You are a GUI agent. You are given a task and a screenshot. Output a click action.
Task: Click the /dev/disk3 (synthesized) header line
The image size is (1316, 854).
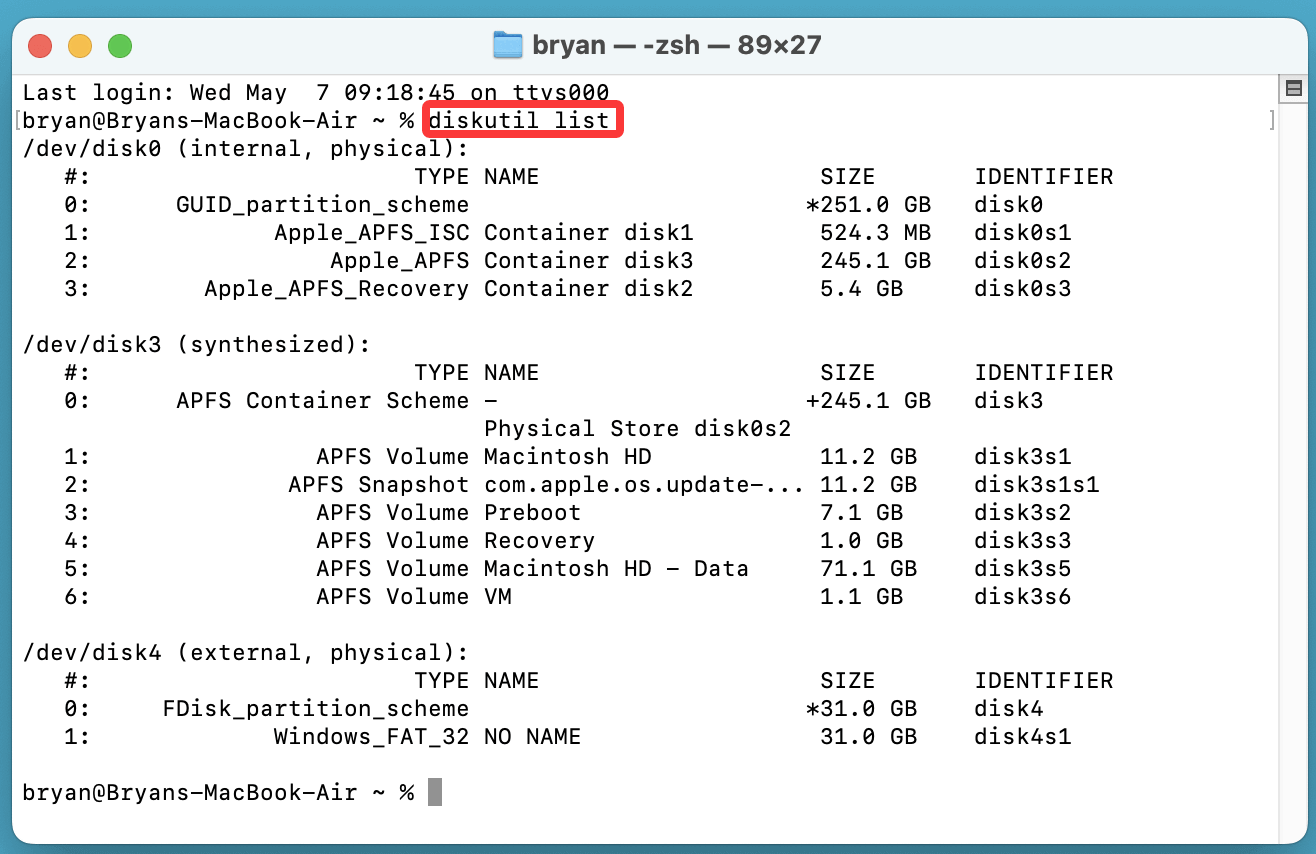pyautogui.click(x=196, y=345)
